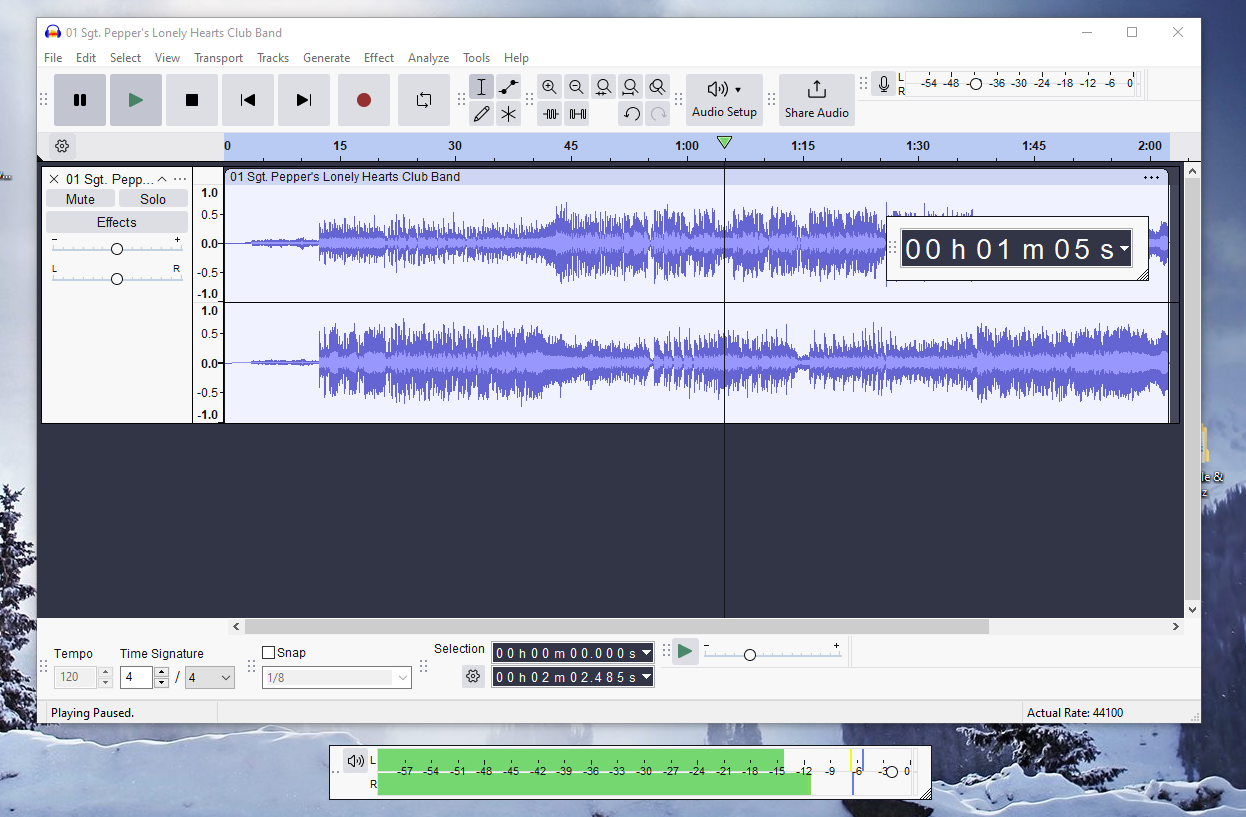Image resolution: width=1246 pixels, height=817 pixels.
Task: Open the time signature denominator dropdown
Action: [x=209, y=677]
